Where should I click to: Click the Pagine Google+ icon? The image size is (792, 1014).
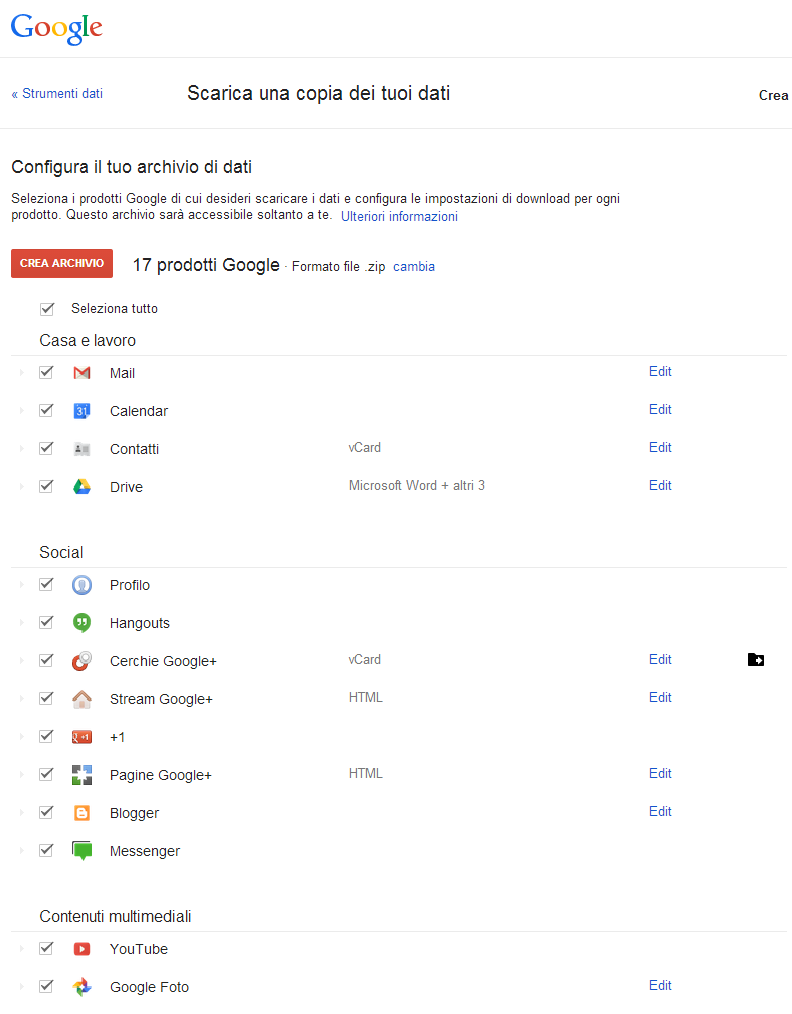click(81, 775)
